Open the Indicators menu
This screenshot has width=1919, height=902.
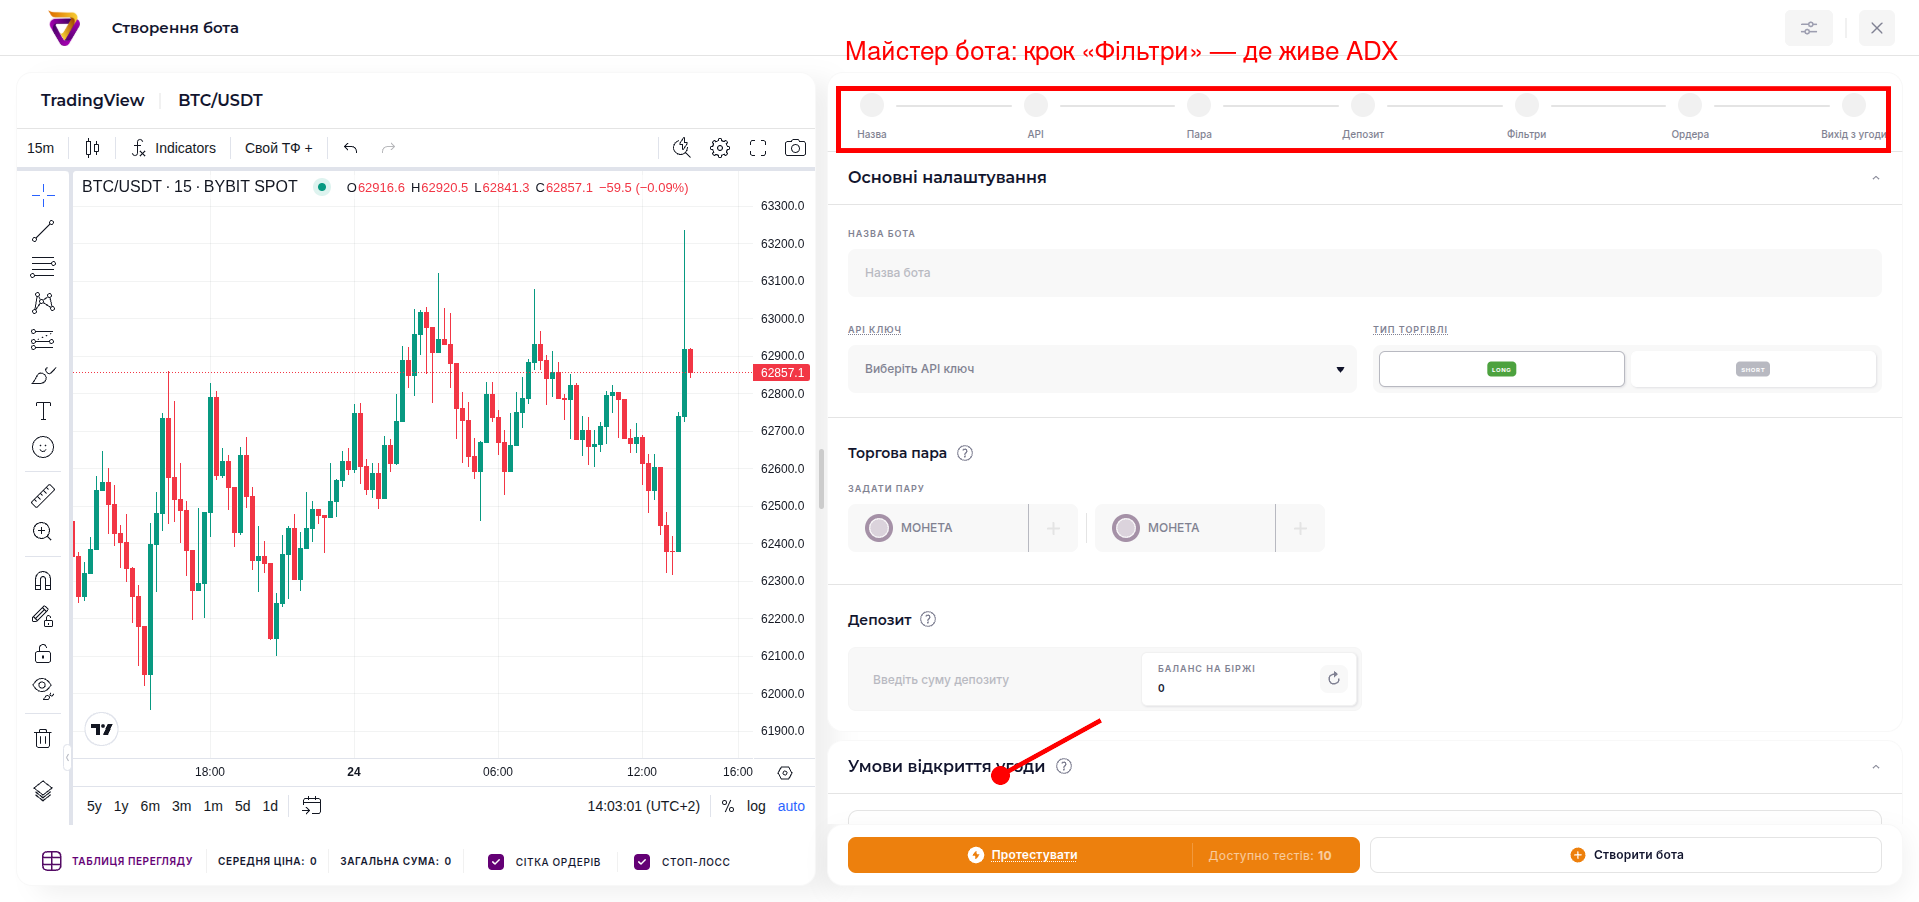(174, 148)
